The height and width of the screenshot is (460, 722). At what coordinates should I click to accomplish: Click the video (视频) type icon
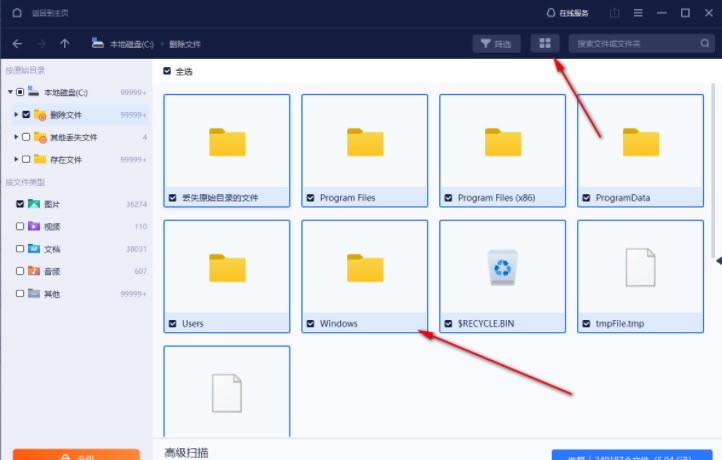(34, 226)
